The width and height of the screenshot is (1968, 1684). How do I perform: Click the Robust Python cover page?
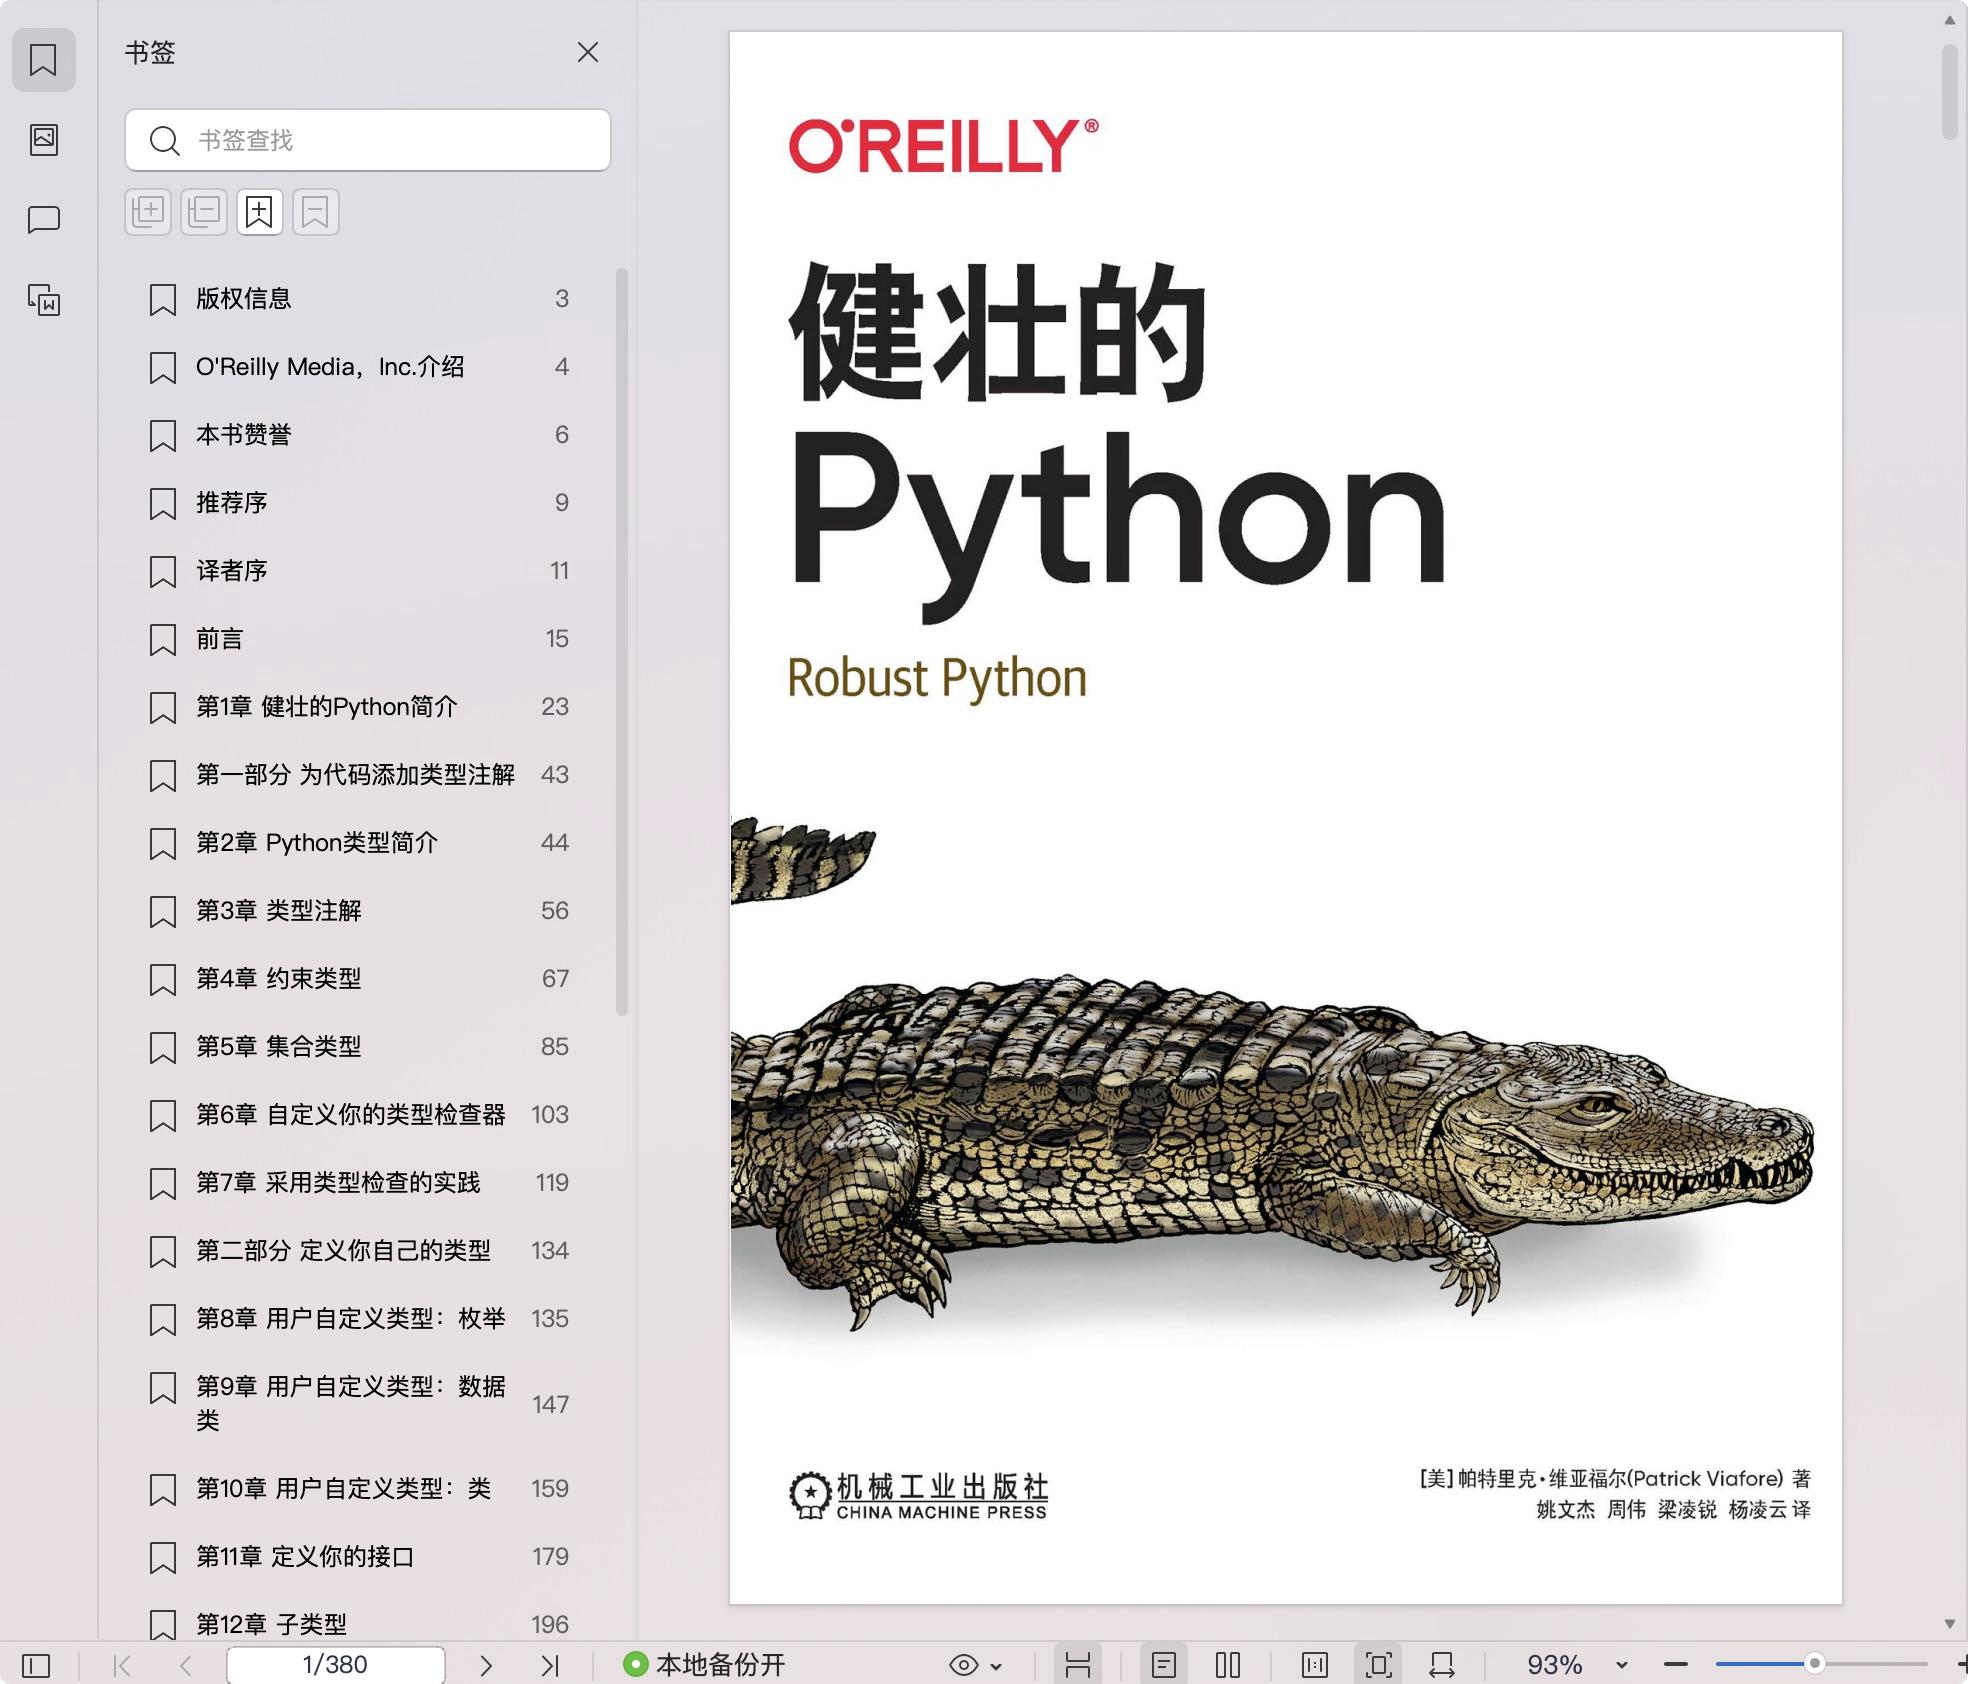tap(1286, 818)
